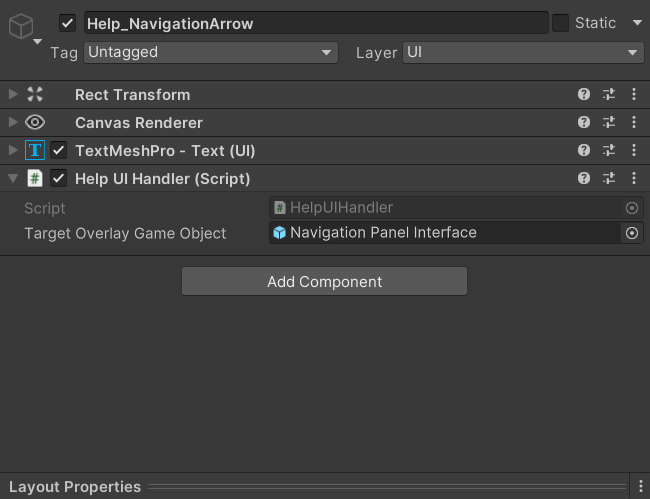Open TextMeshPro more options menu
Image resolution: width=650 pixels, height=499 pixels.
[x=634, y=150]
